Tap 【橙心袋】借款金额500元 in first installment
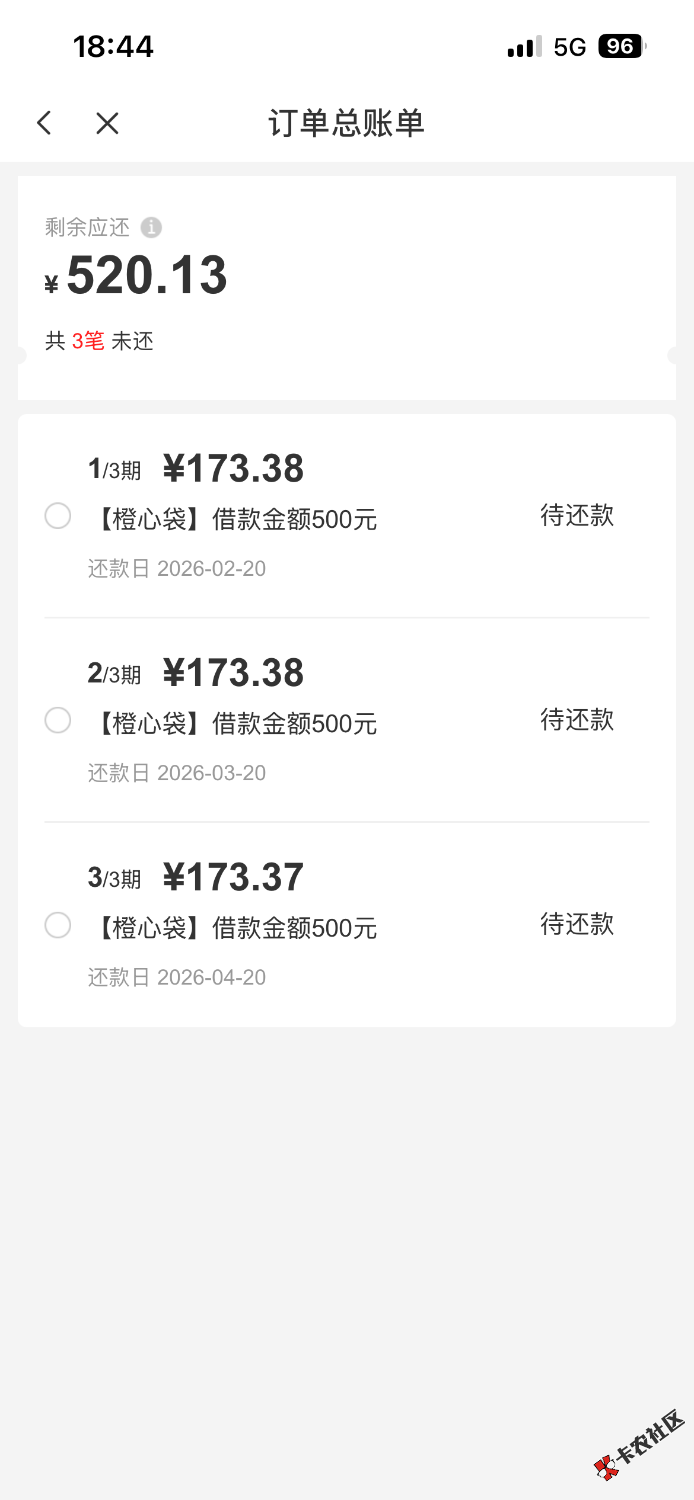694x1500 pixels. [233, 520]
